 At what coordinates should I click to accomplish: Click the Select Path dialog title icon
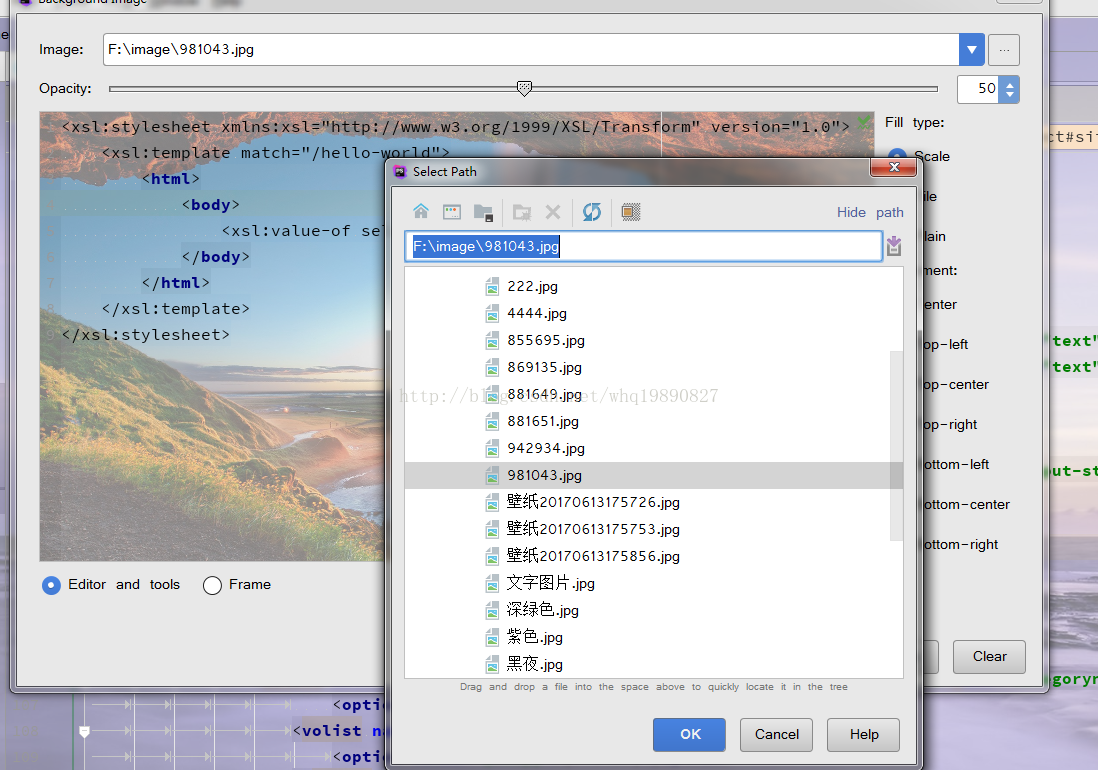tap(400, 172)
